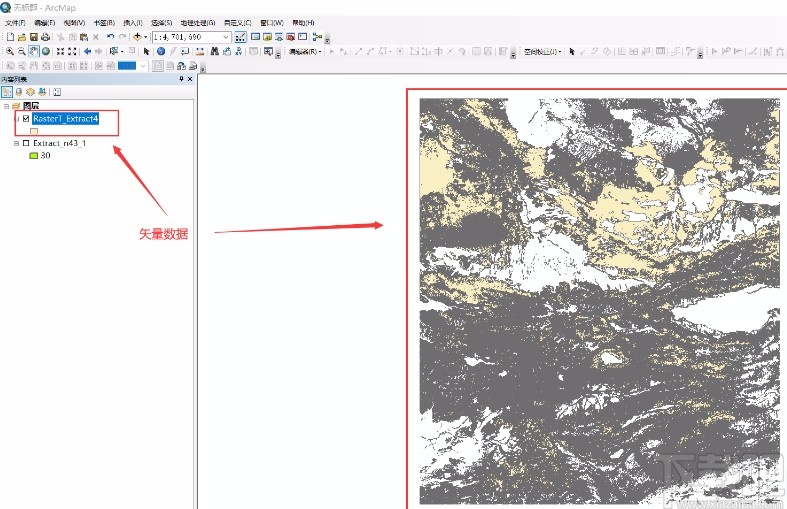The width and height of the screenshot is (787, 509).
Task: Open the Editor toolbar icon
Action: point(240,37)
